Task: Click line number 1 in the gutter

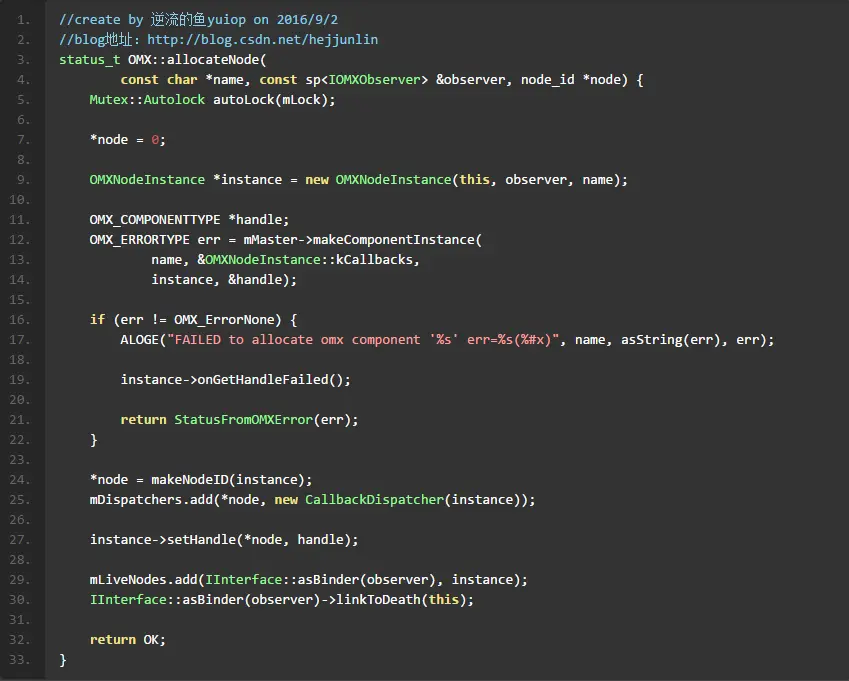Action: point(23,20)
